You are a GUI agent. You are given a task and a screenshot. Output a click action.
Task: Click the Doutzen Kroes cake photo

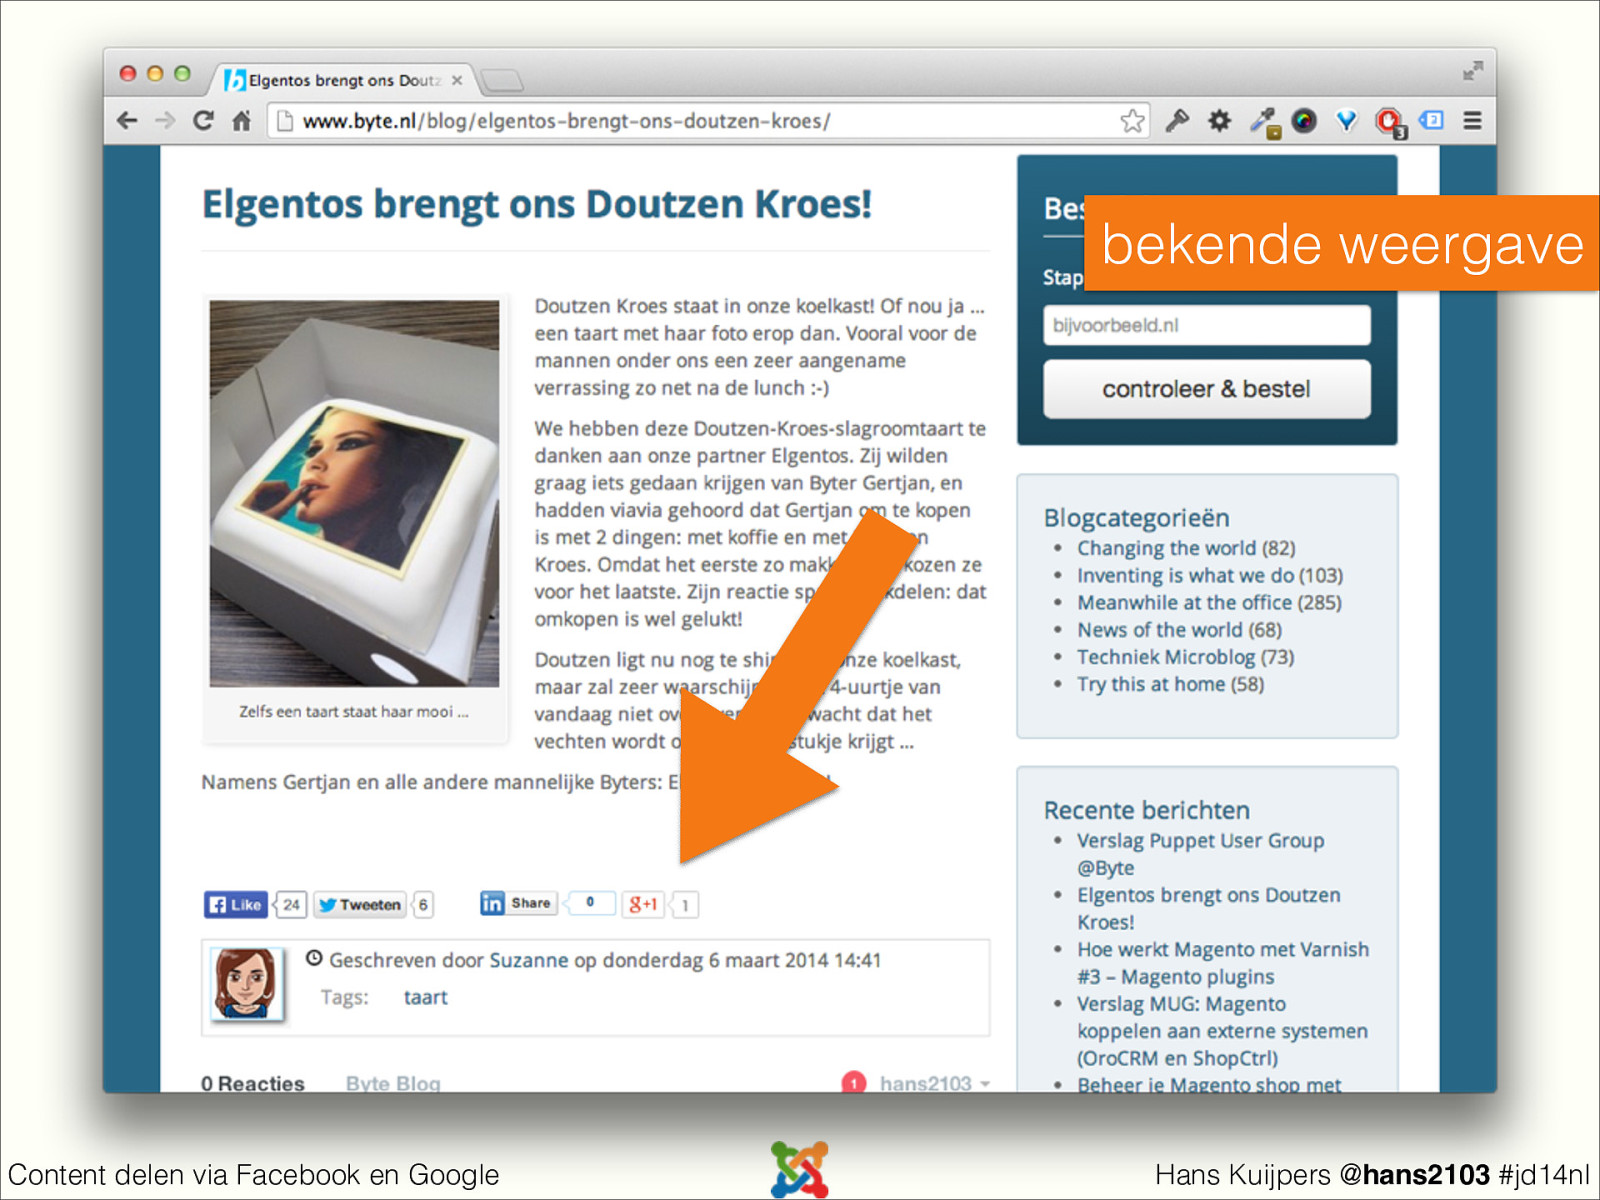(354, 493)
